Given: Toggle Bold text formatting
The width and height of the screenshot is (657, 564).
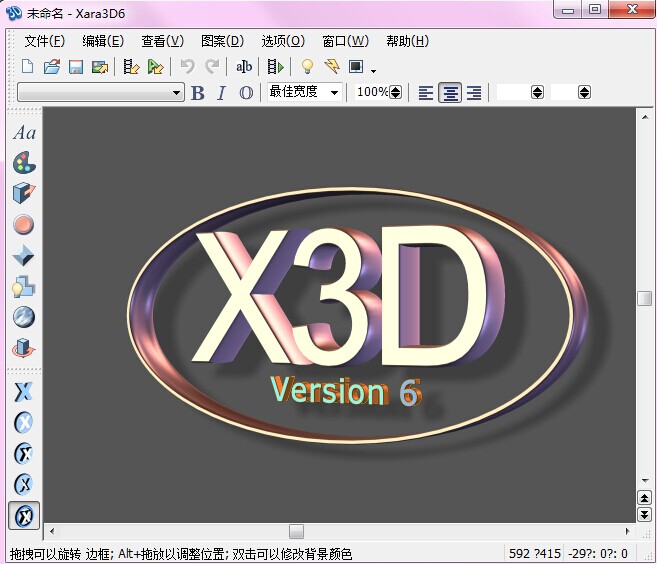Looking at the screenshot, I should tap(197, 93).
